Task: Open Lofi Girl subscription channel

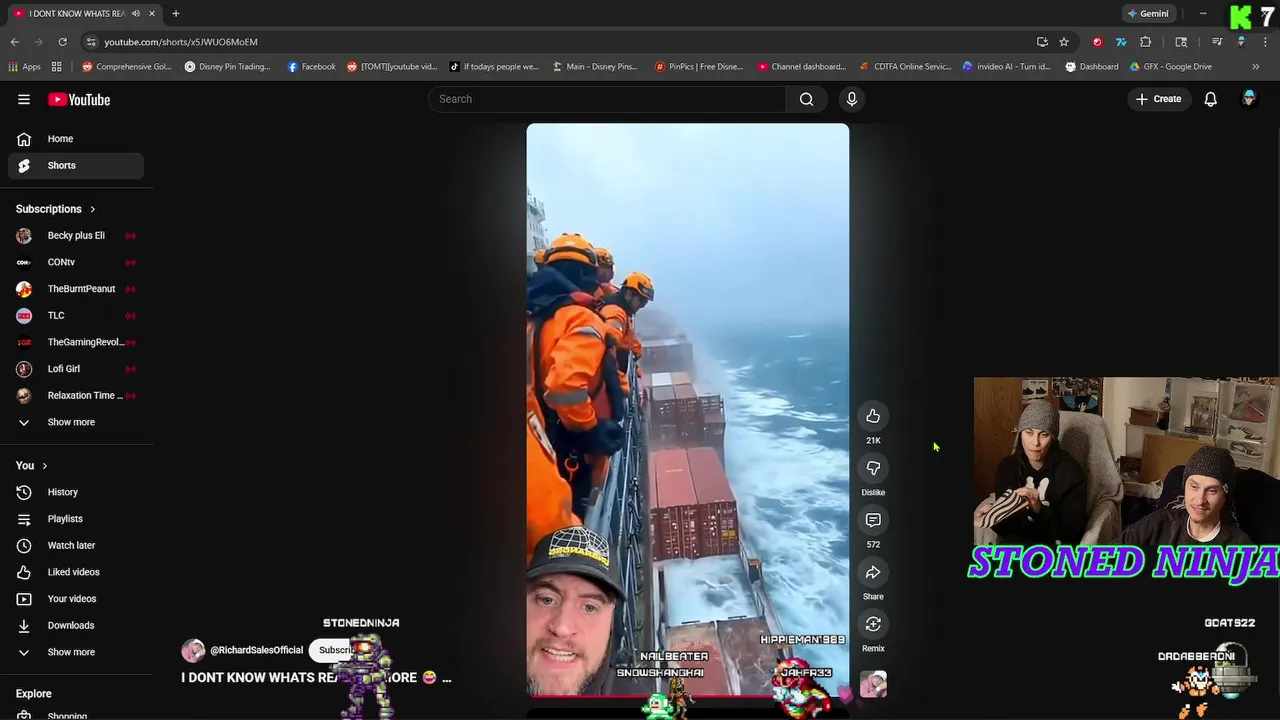Action: [x=76, y=369]
